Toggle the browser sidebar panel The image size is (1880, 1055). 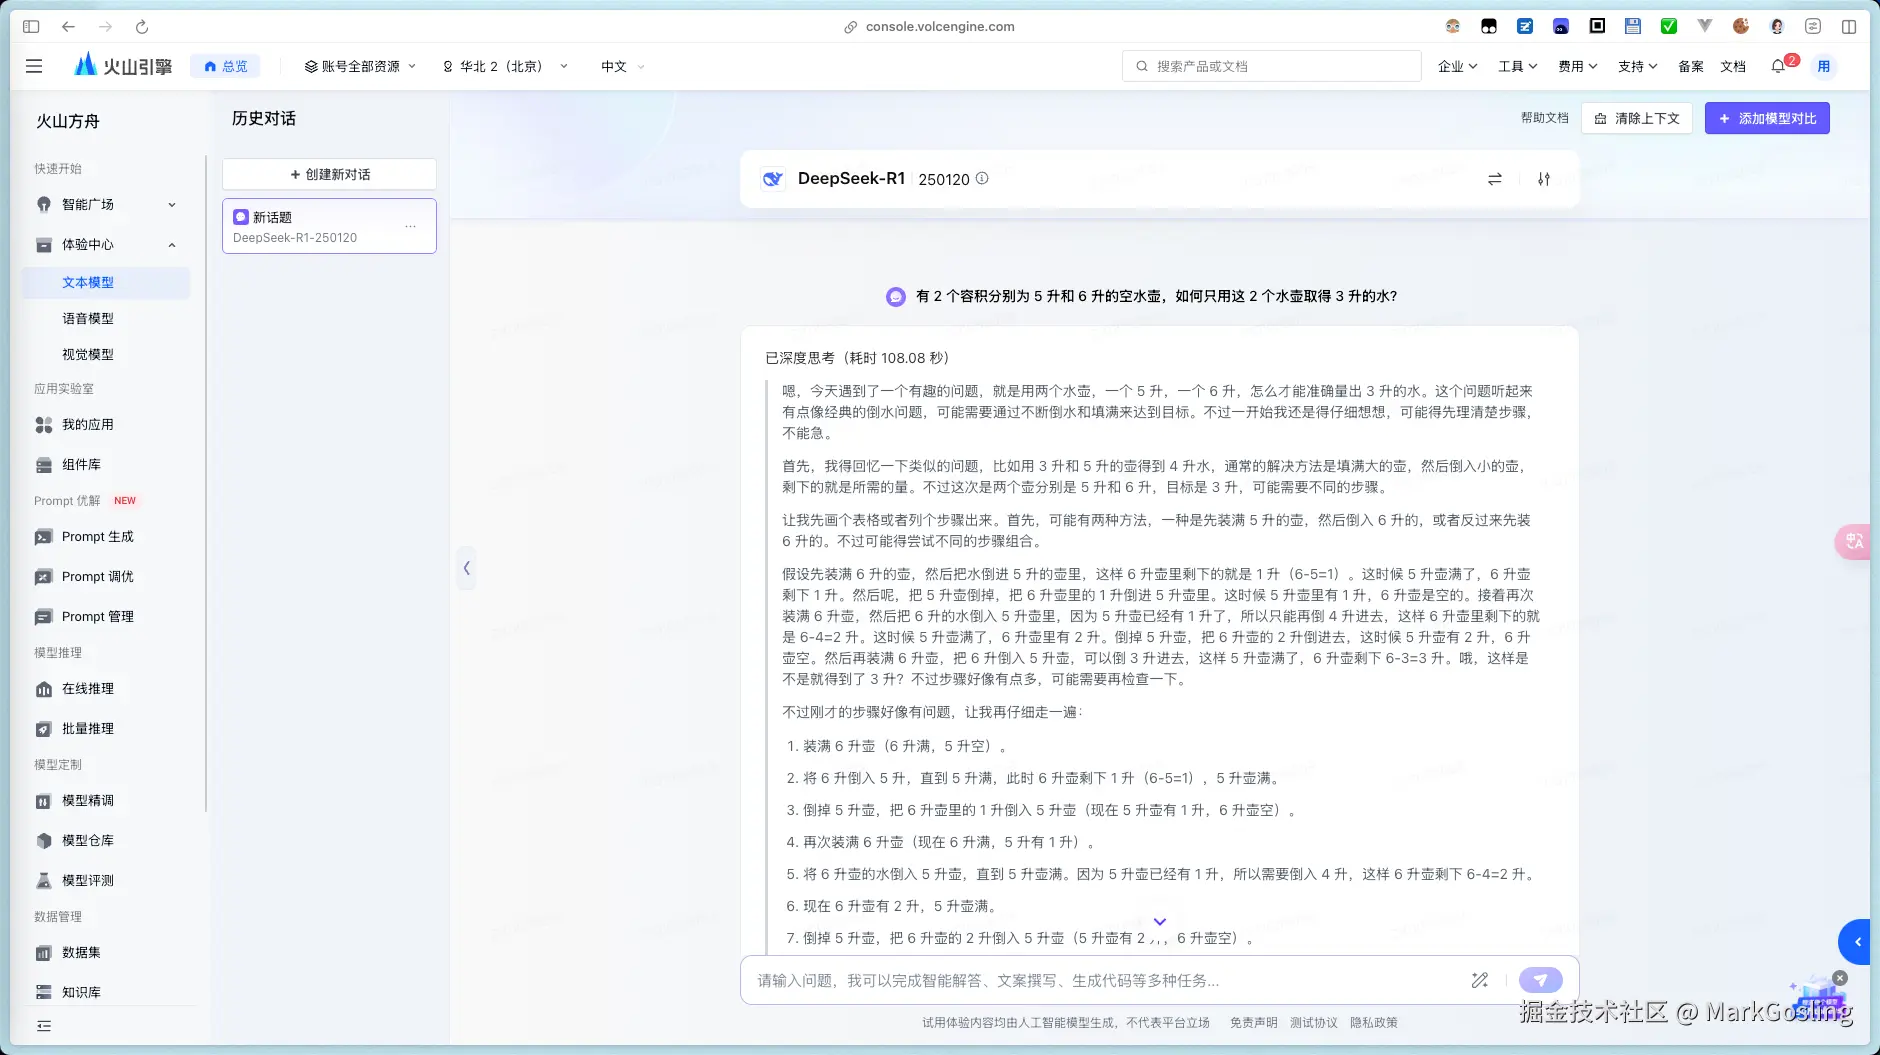pyautogui.click(x=31, y=27)
